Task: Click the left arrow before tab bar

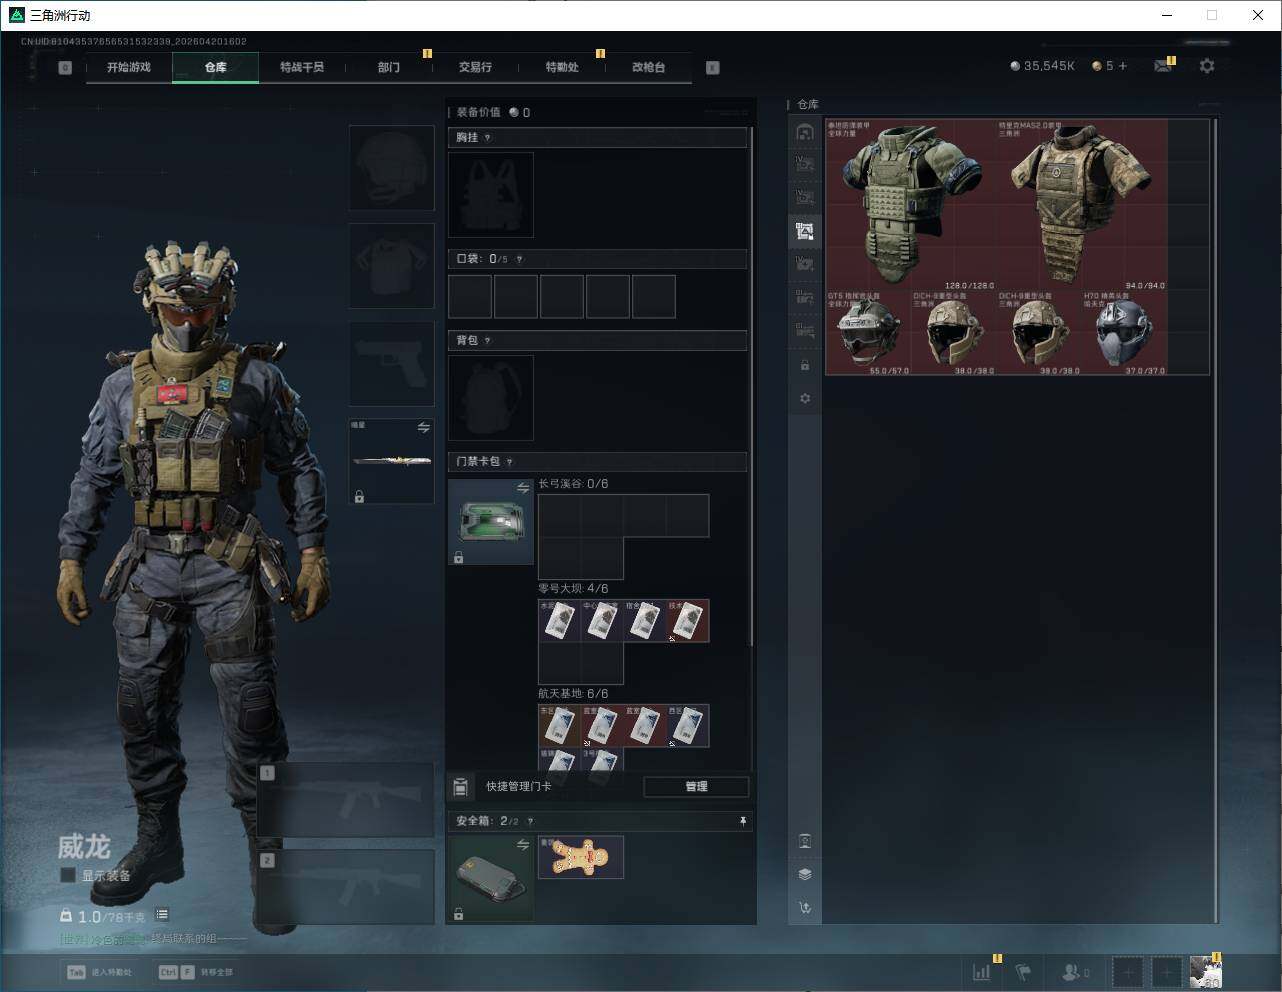Action: pyautogui.click(x=65, y=68)
